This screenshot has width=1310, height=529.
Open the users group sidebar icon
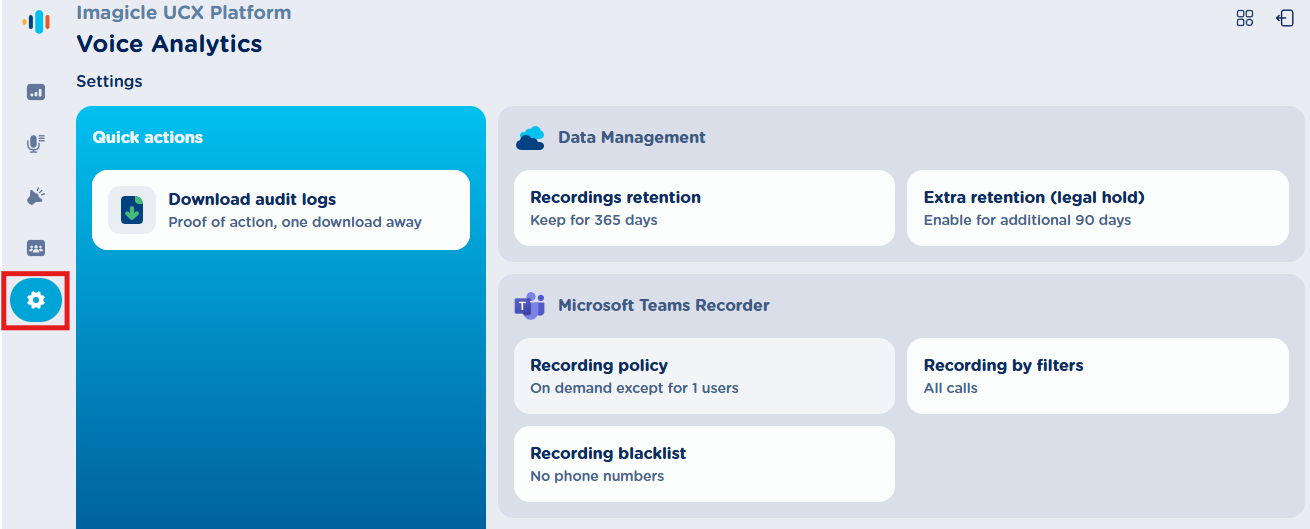coord(36,248)
